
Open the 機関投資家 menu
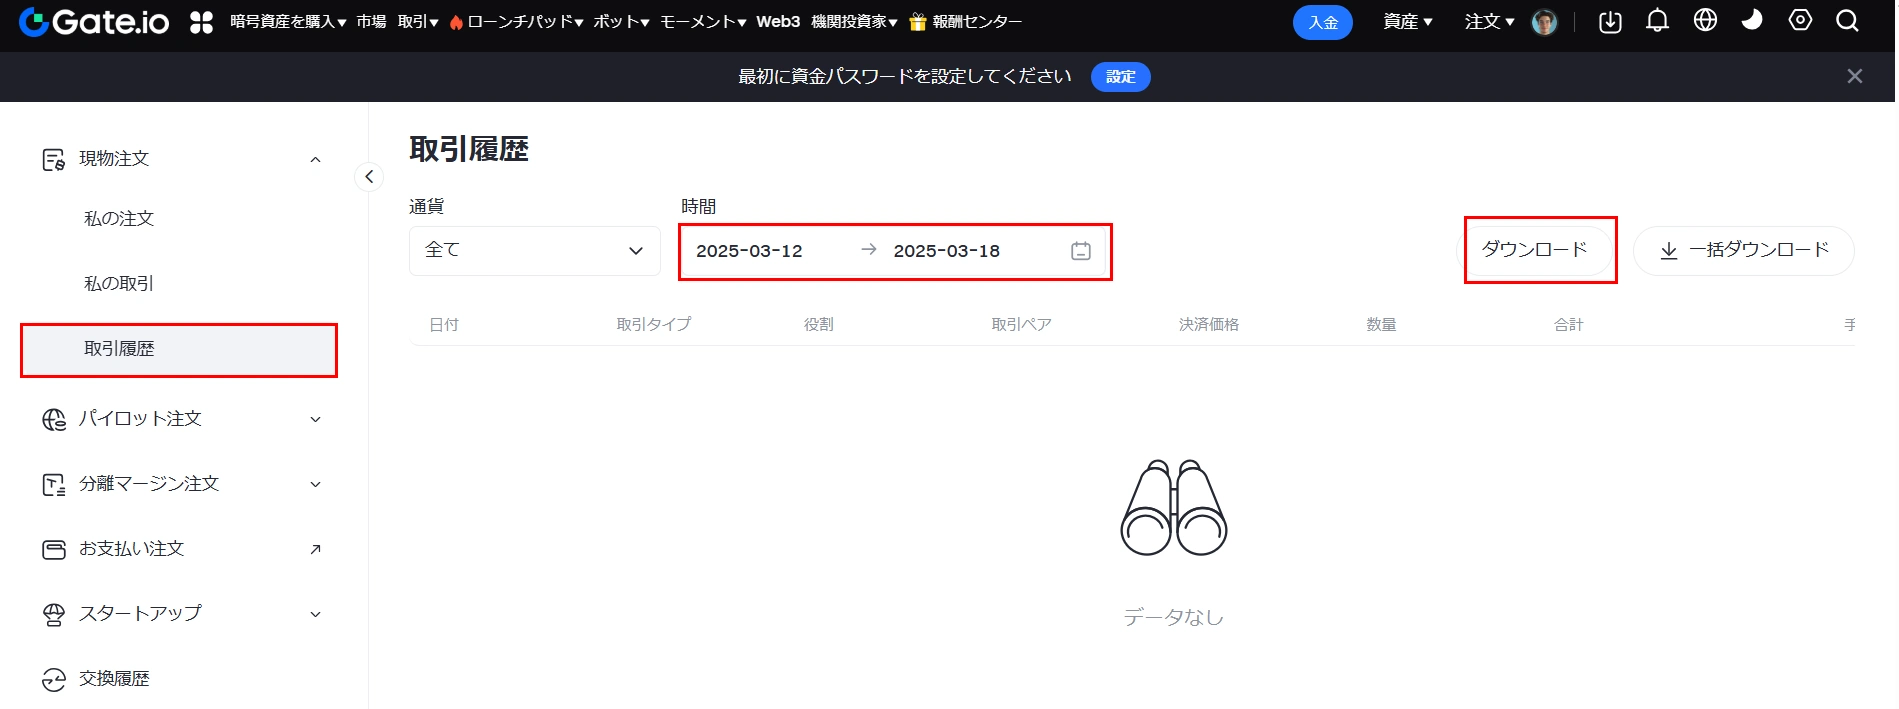click(x=854, y=22)
